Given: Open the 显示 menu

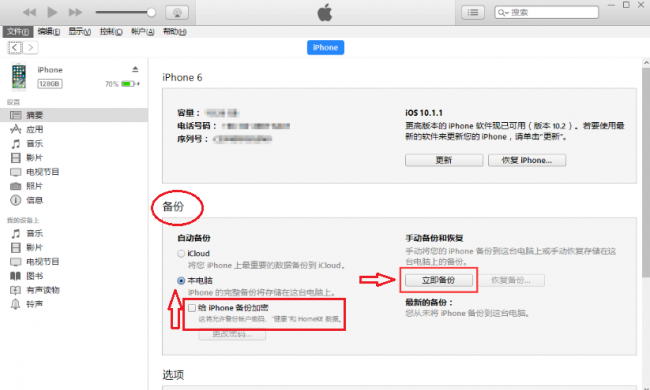Looking at the screenshot, I should (x=80, y=31).
